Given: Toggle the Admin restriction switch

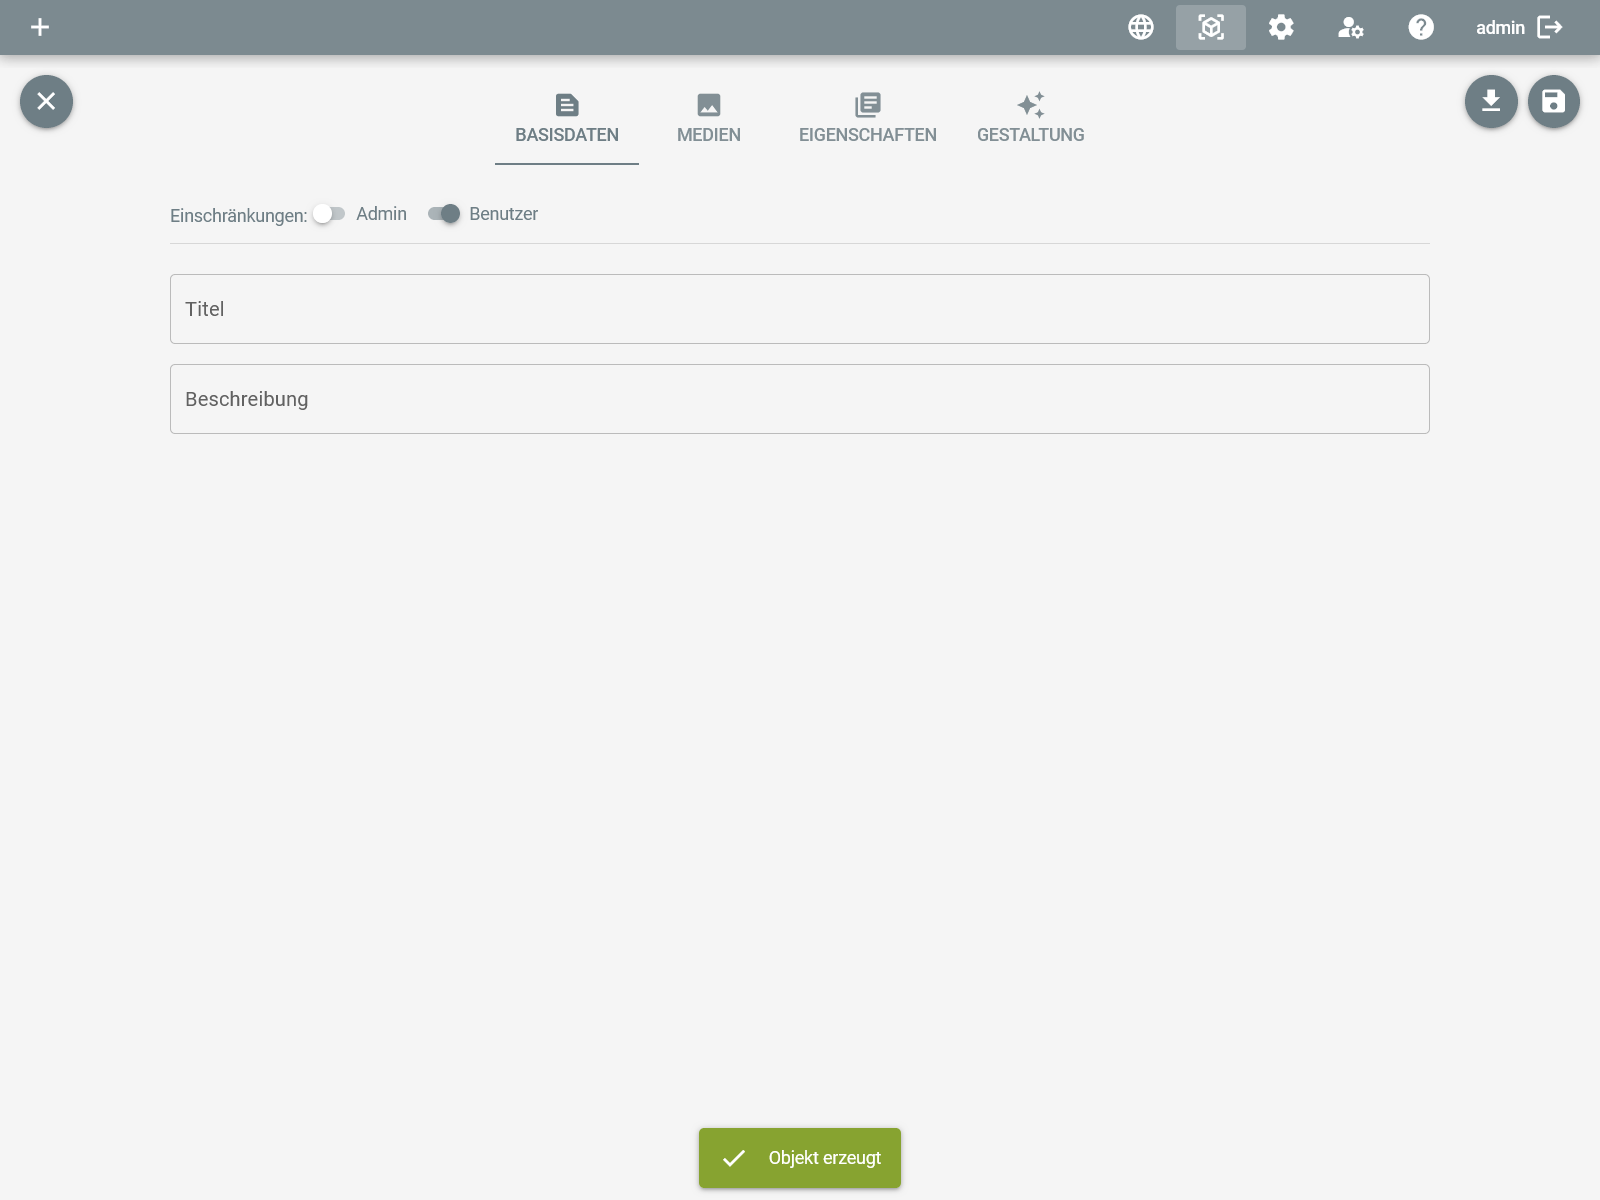Looking at the screenshot, I should 329,214.
